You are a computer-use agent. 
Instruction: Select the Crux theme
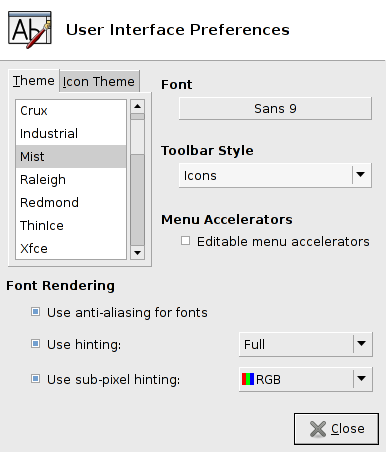pos(71,111)
